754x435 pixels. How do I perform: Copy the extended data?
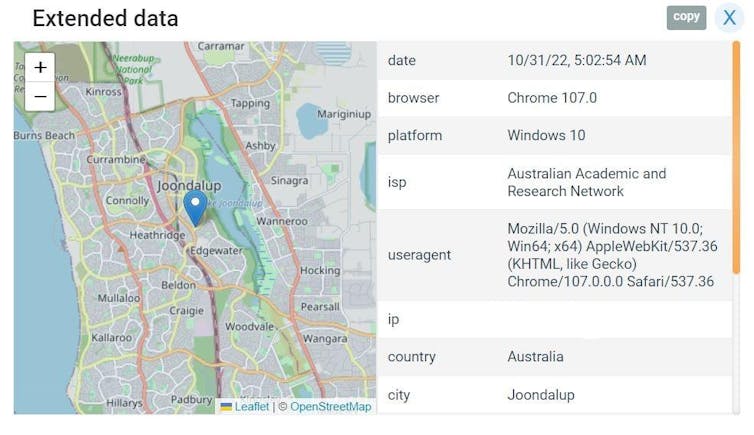pos(686,17)
